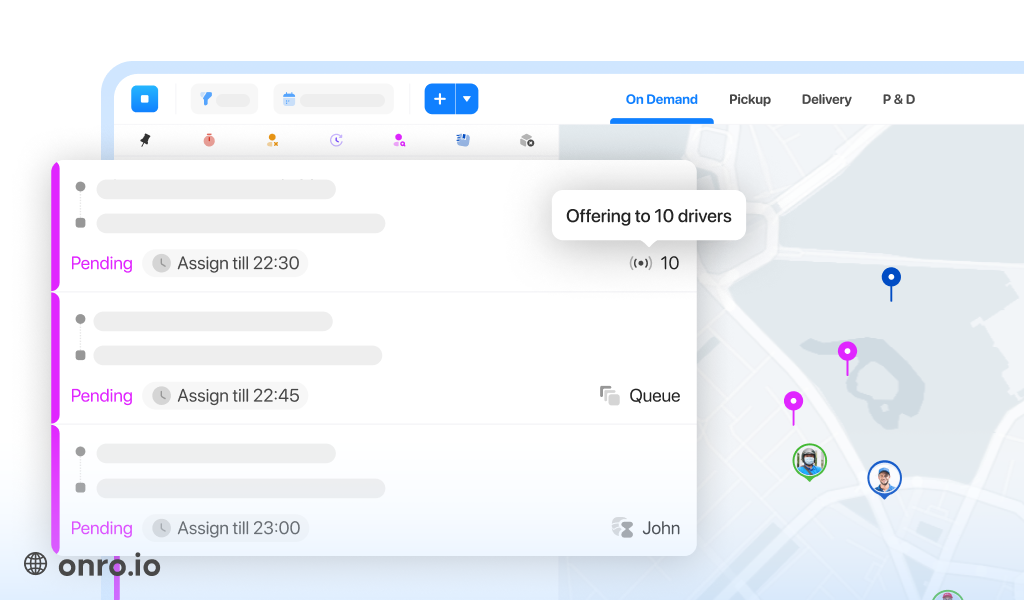The width and height of the screenshot is (1024, 600).
Task: Click the pickup dot of the 23:00 order
Action: tap(80, 451)
